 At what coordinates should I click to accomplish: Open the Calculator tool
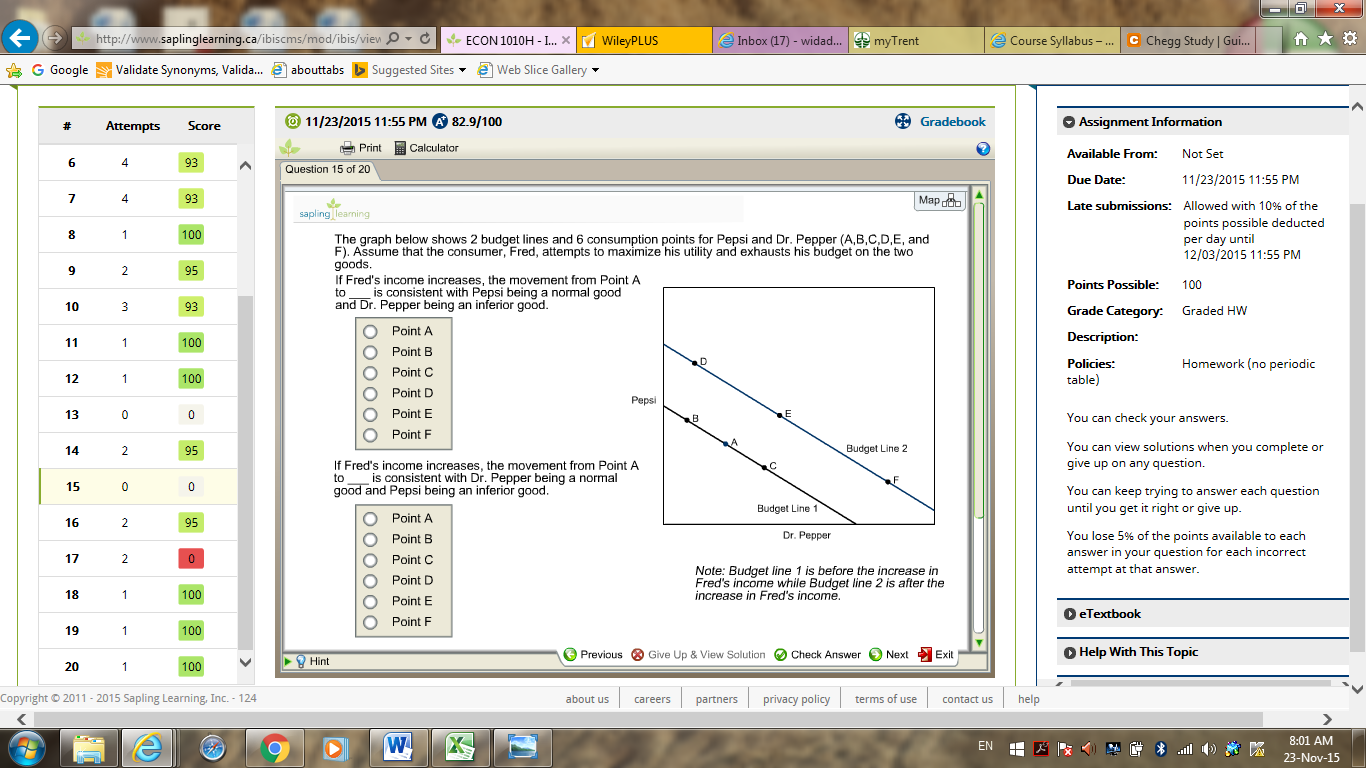click(x=426, y=148)
